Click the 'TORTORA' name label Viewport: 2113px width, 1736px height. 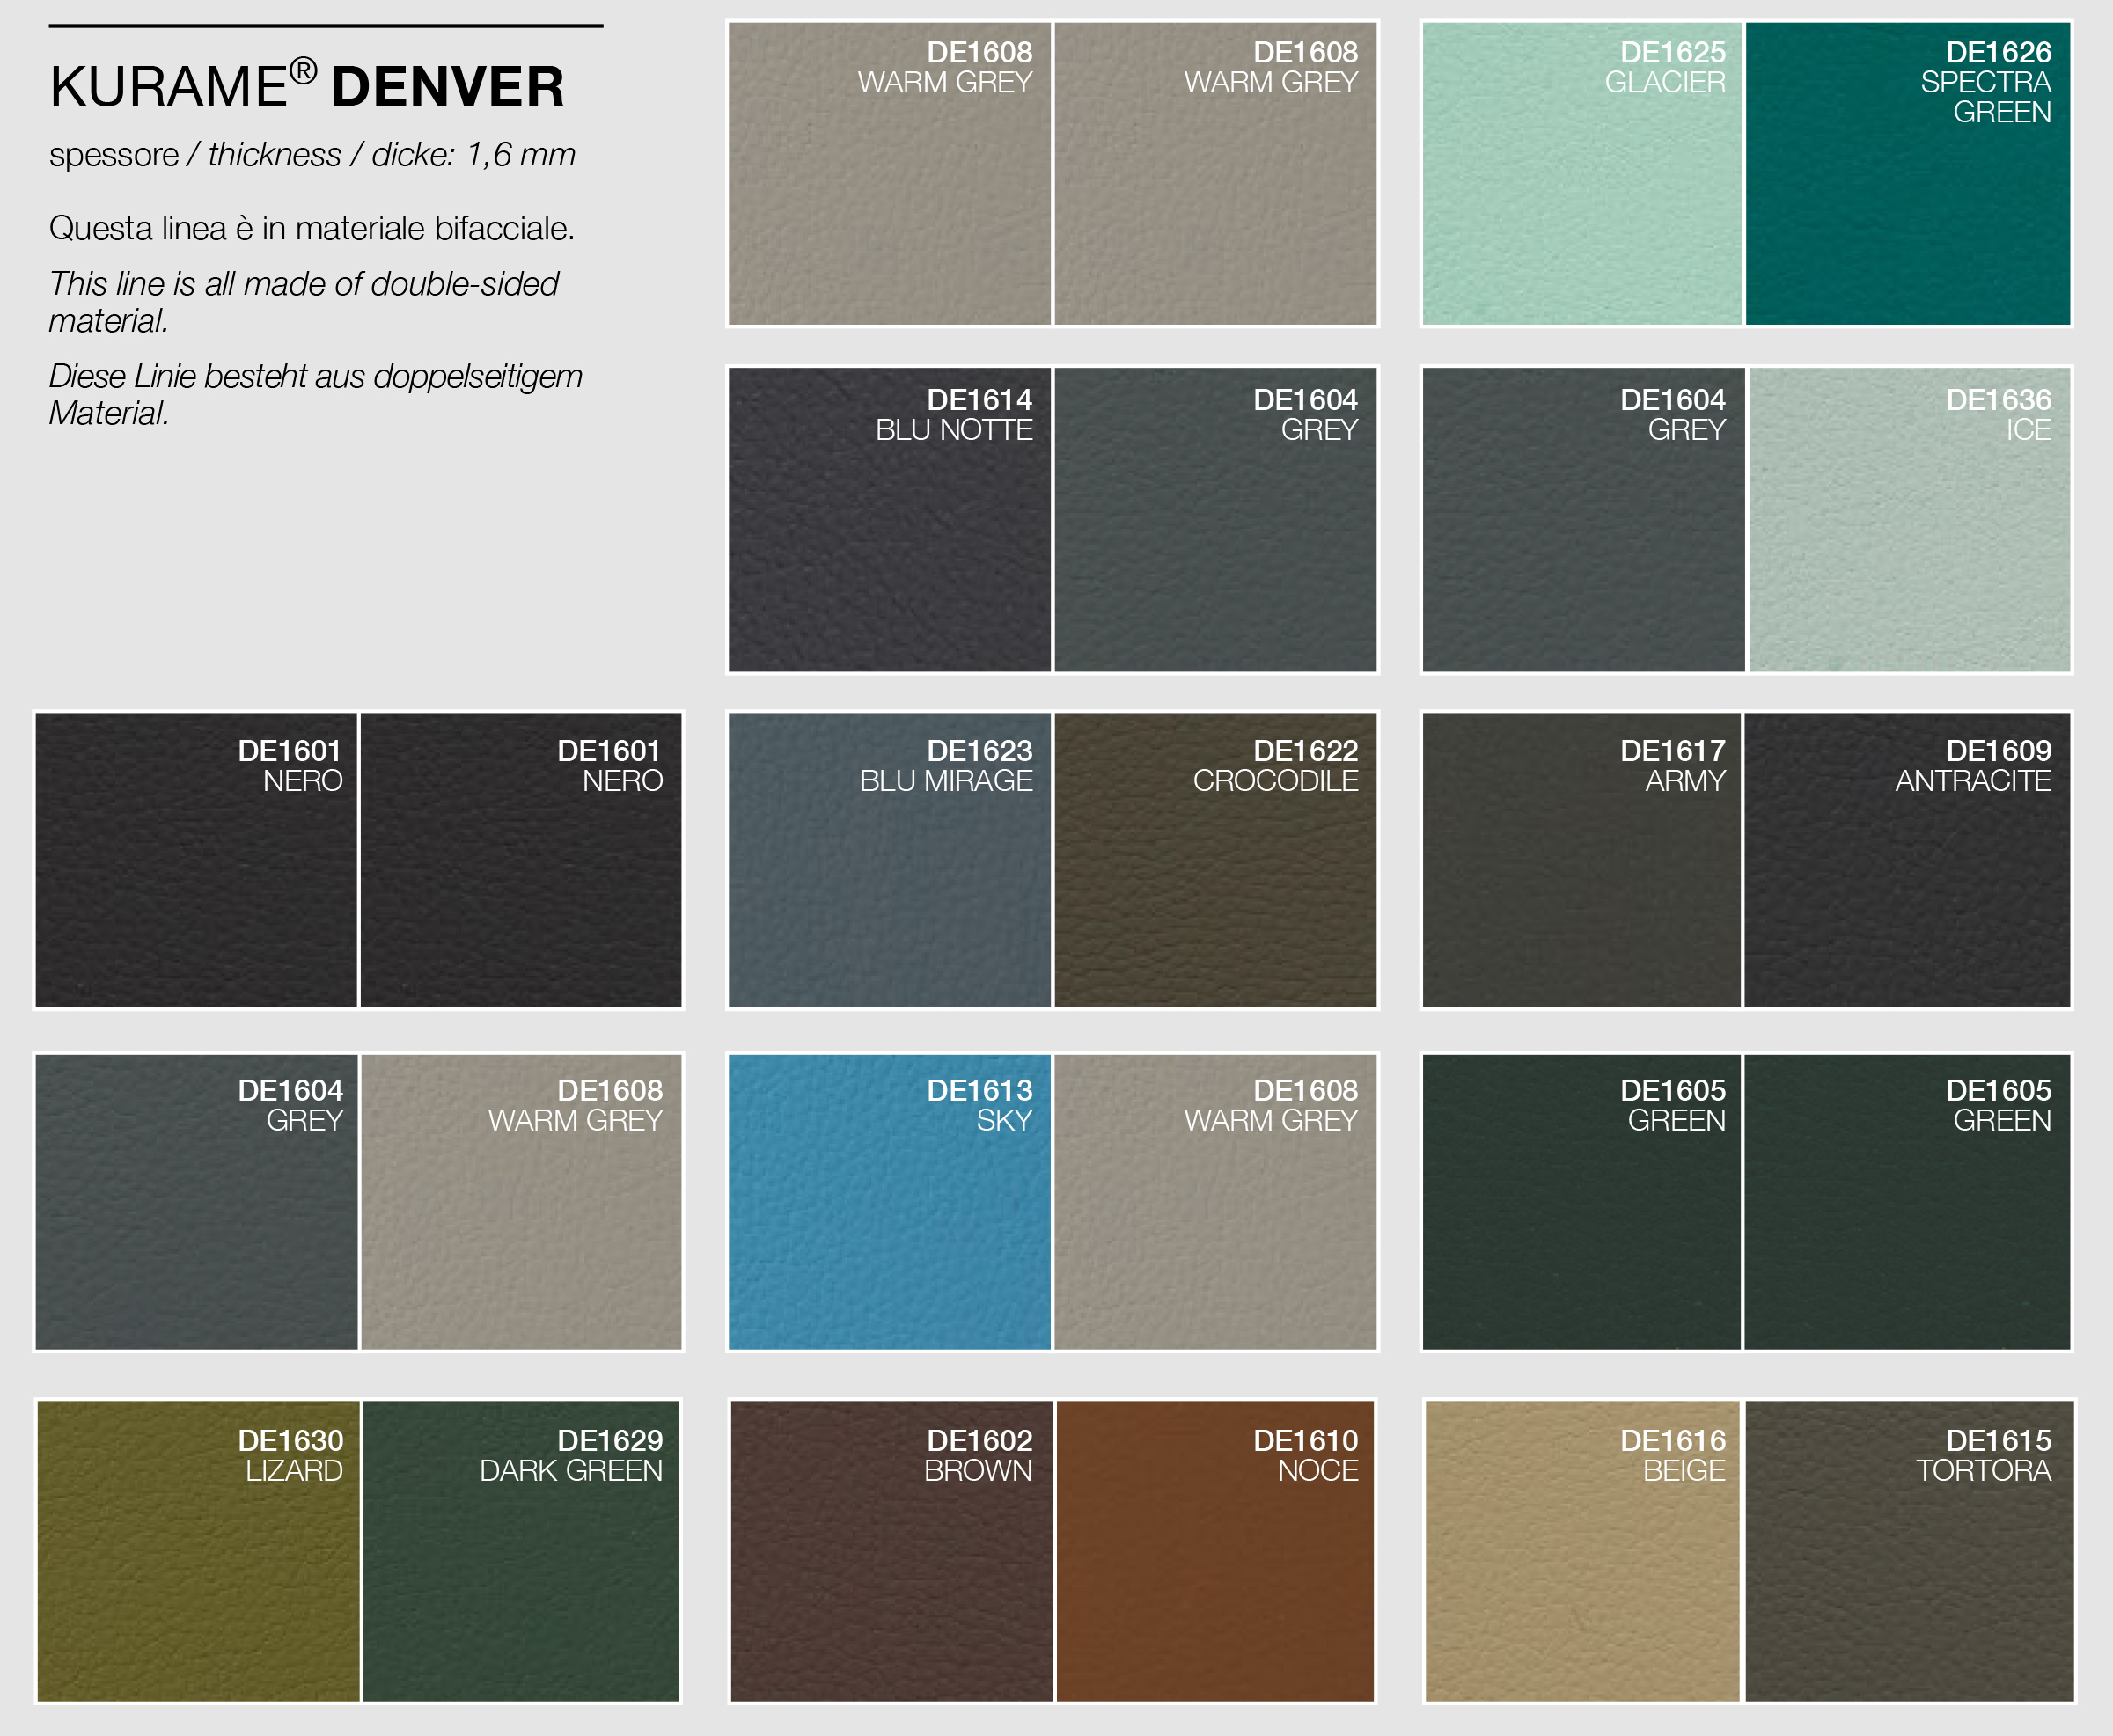(x=1983, y=1471)
